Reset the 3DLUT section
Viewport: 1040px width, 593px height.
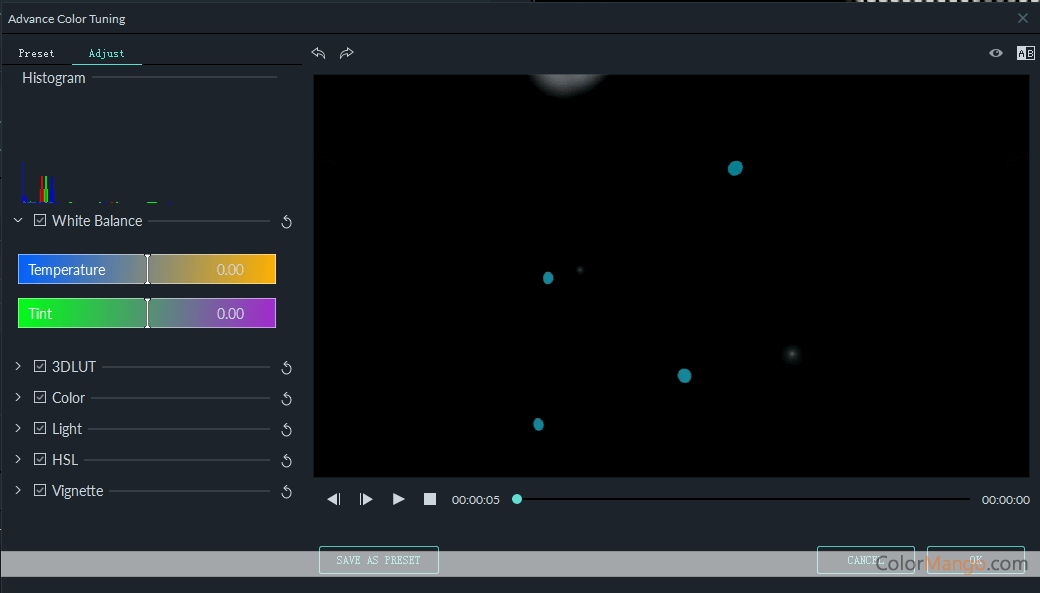point(286,368)
